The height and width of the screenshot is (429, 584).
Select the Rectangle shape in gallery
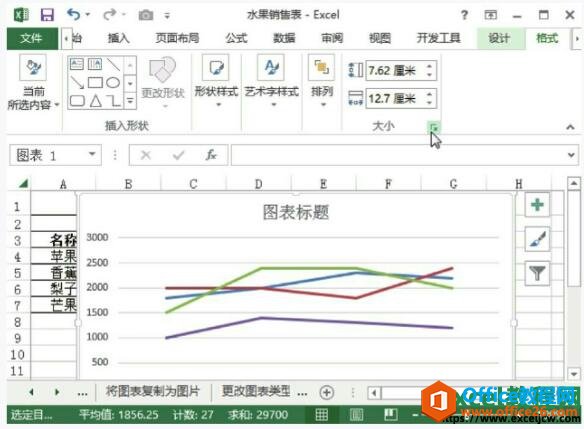(95, 82)
